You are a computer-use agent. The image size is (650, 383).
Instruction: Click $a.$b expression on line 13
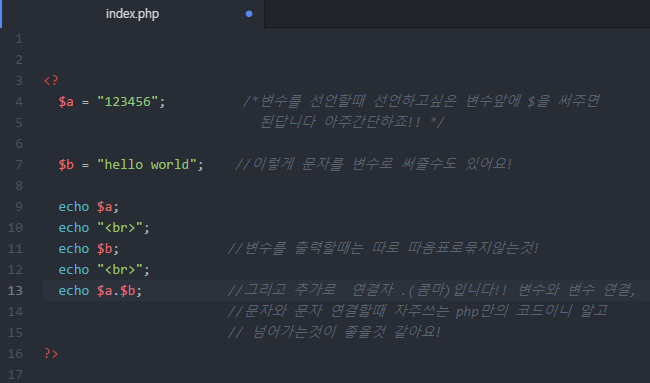click(116, 291)
